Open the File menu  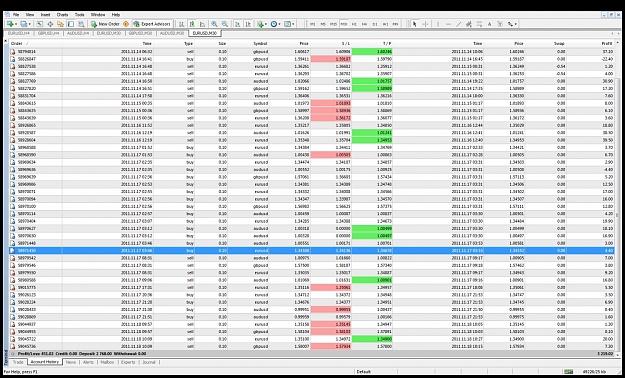coord(16,15)
